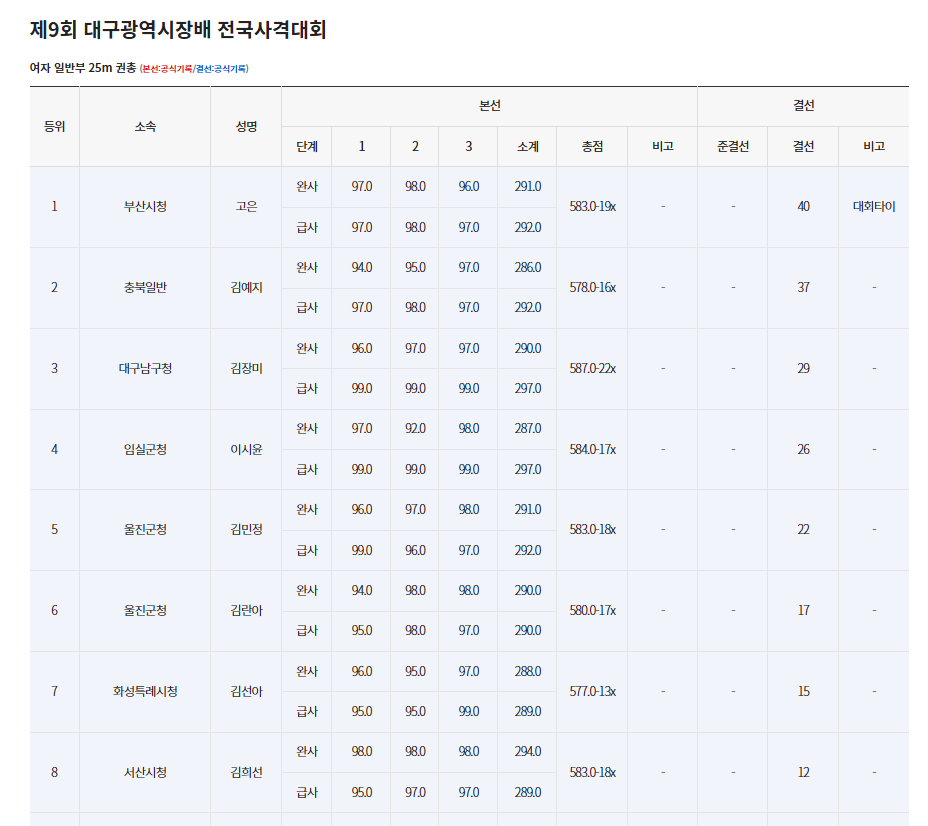Click the 소계 column header
The image size is (928, 826).
(527, 147)
